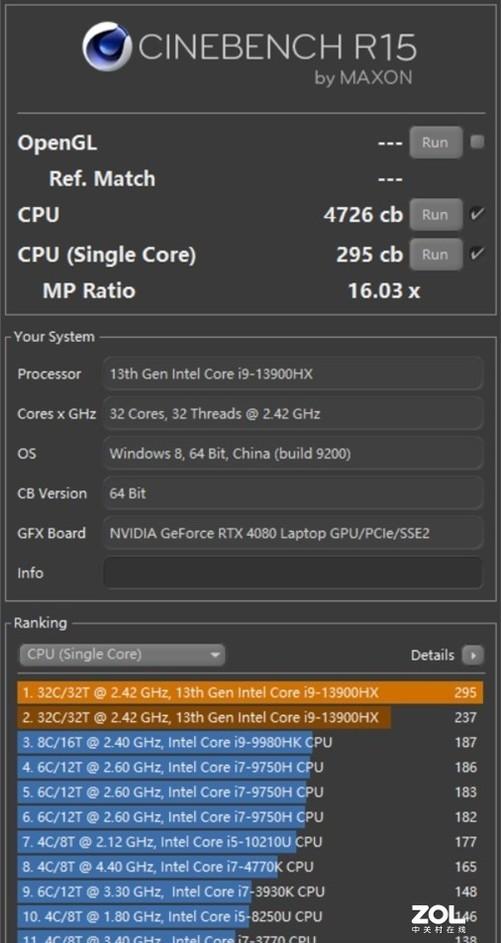Screen dimensions: 501x943
Task: Click the Details label in Ranking panel
Action: point(432,655)
